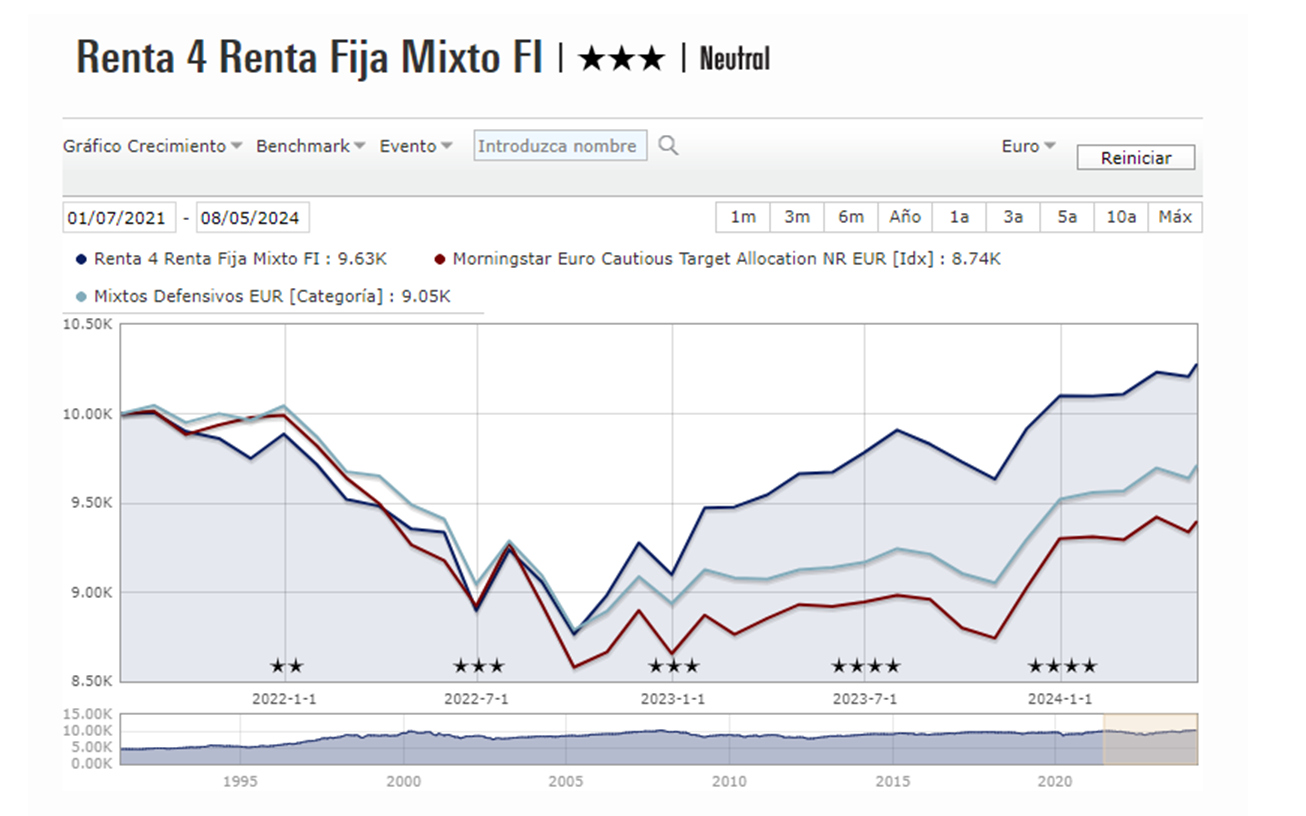This screenshot has width=1306, height=816.
Task: Select the 3m time range
Action: click(797, 217)
